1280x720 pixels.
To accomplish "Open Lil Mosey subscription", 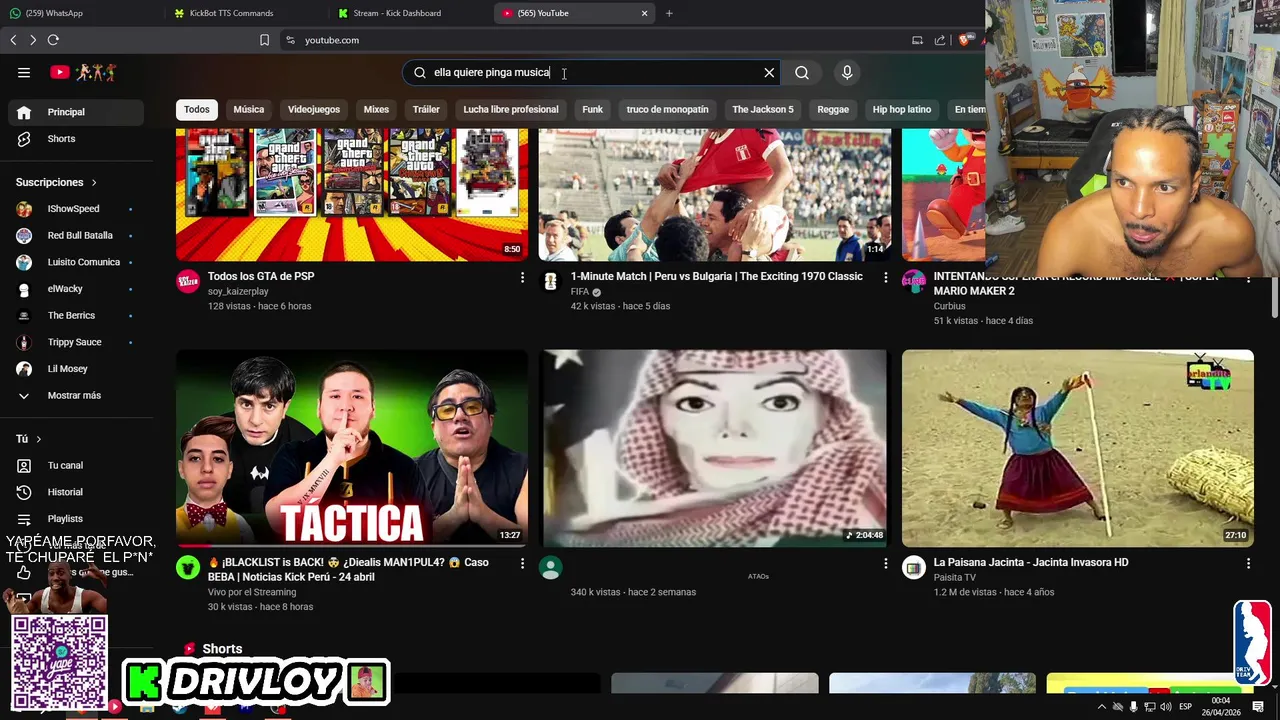I will click(x=76, y=369).
